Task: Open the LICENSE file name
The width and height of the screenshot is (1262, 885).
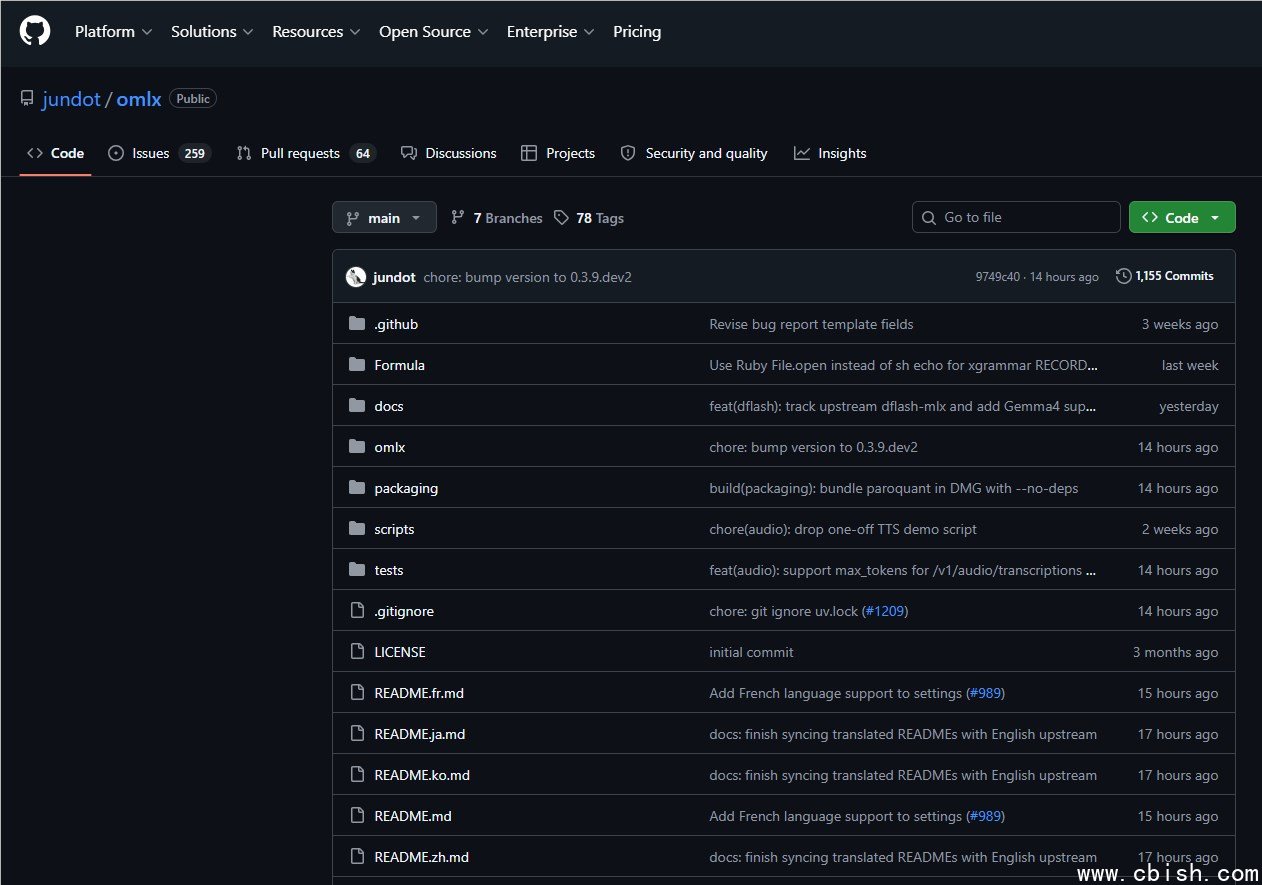Action: point(400,652)
